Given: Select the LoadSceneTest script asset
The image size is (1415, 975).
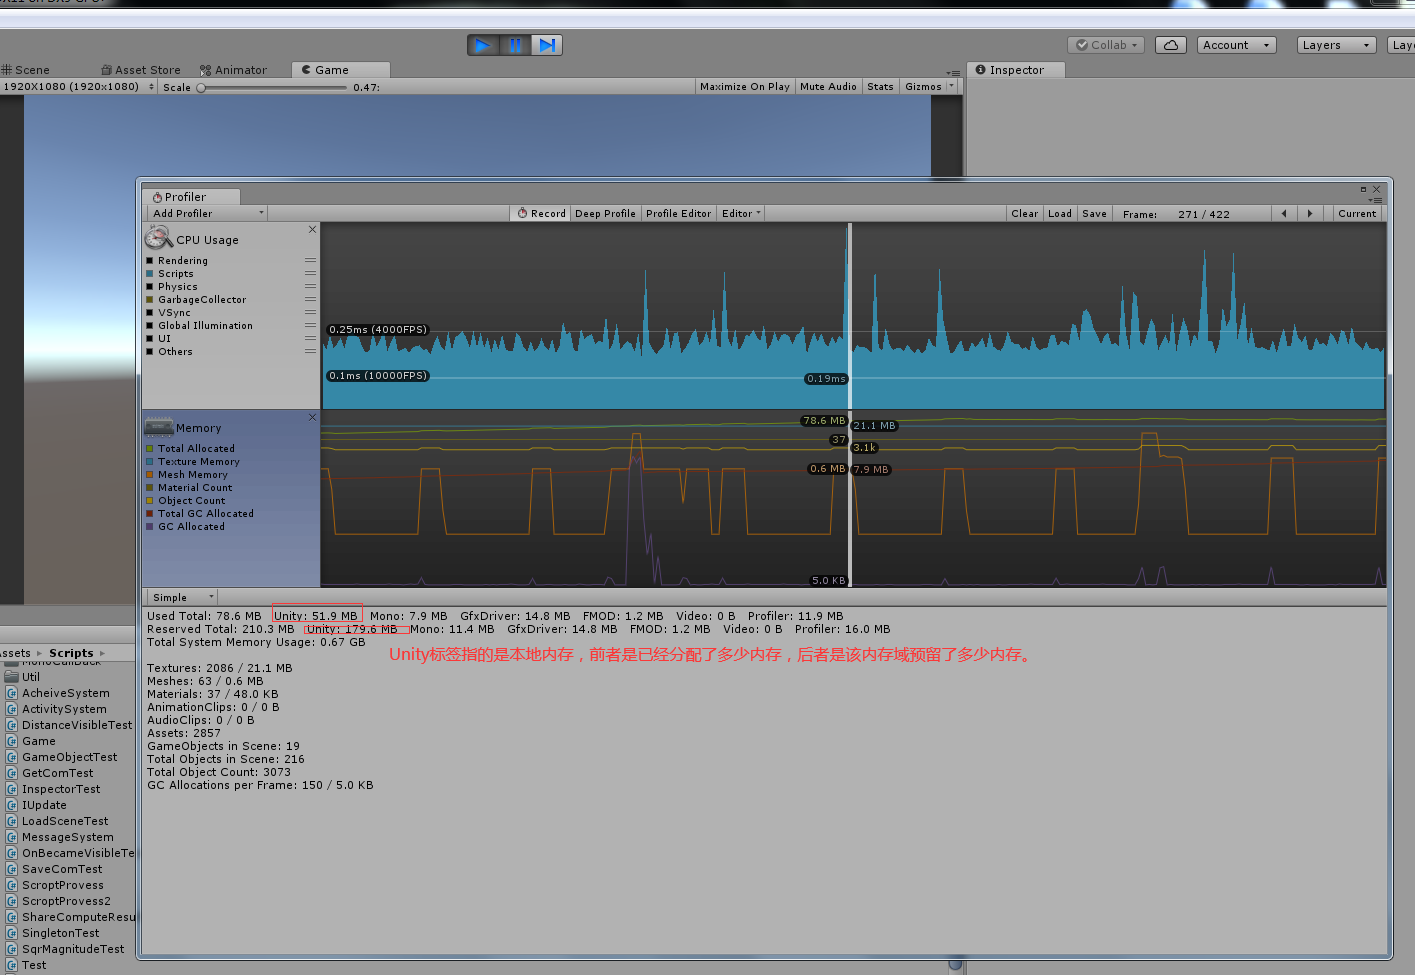Looking at the screenshot, I should click(x=65, y=821).
